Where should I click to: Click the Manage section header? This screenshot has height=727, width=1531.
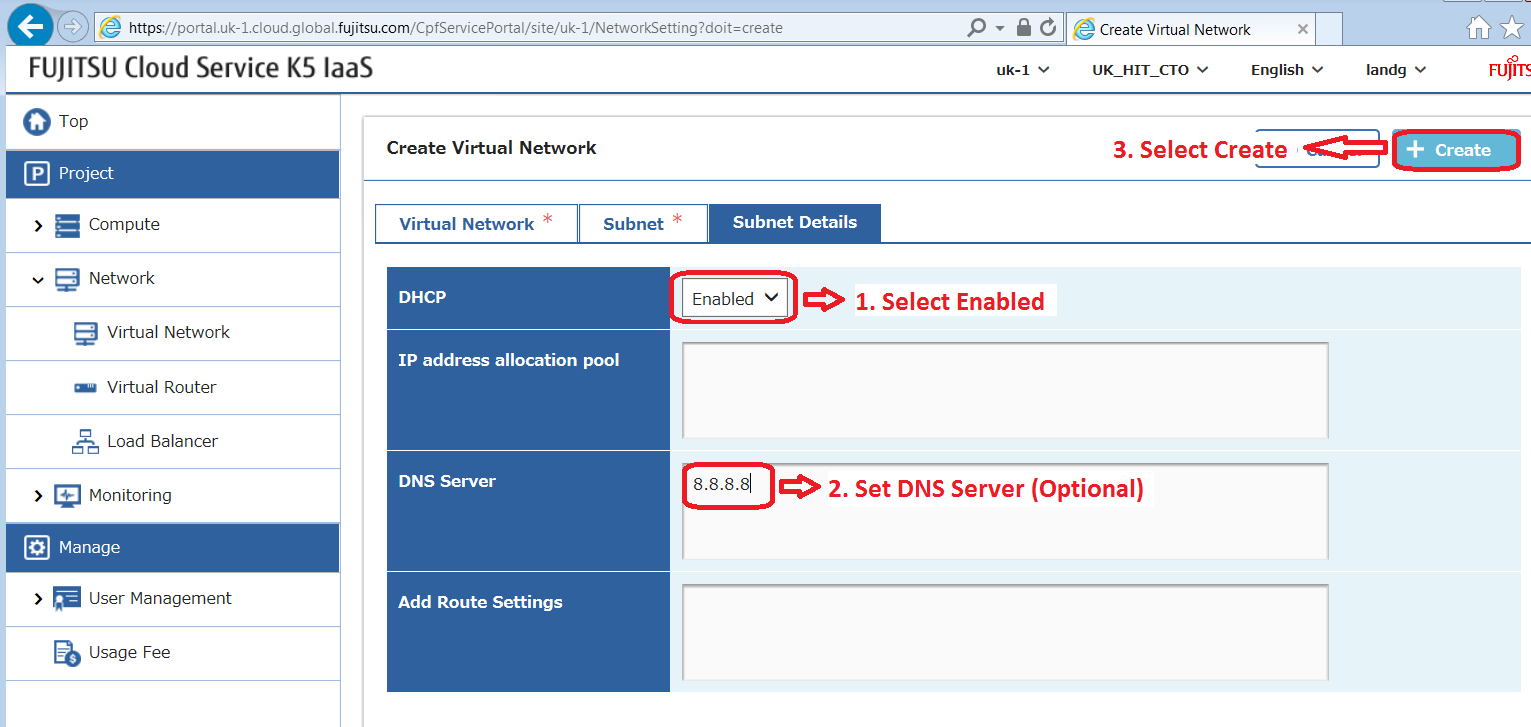tap(173, 548)
